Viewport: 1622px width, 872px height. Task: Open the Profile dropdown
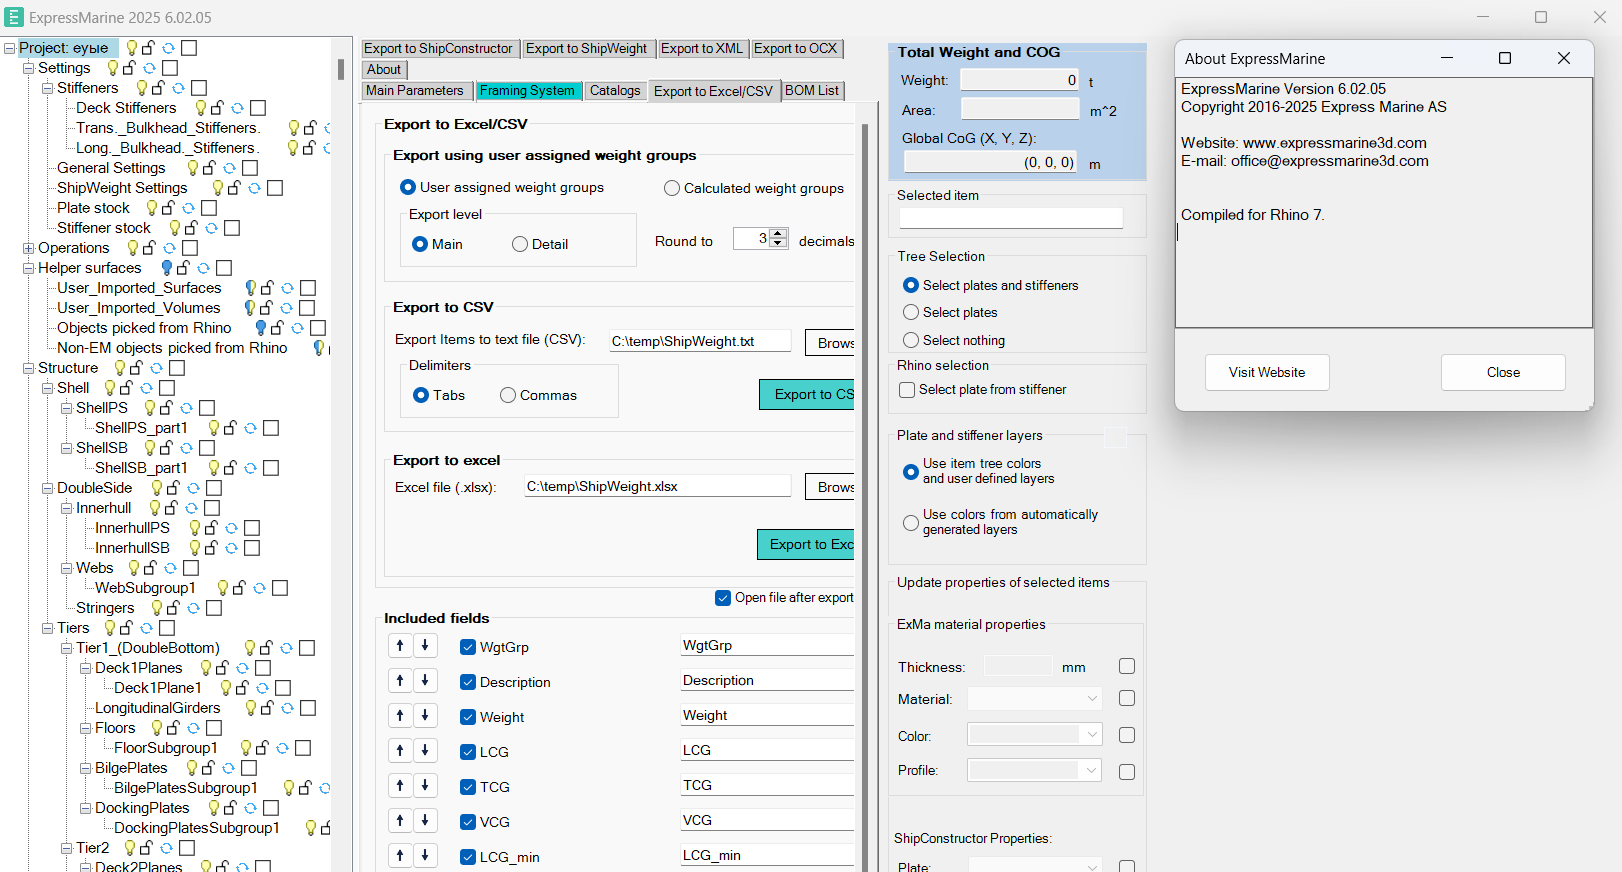coord(1092,770)
